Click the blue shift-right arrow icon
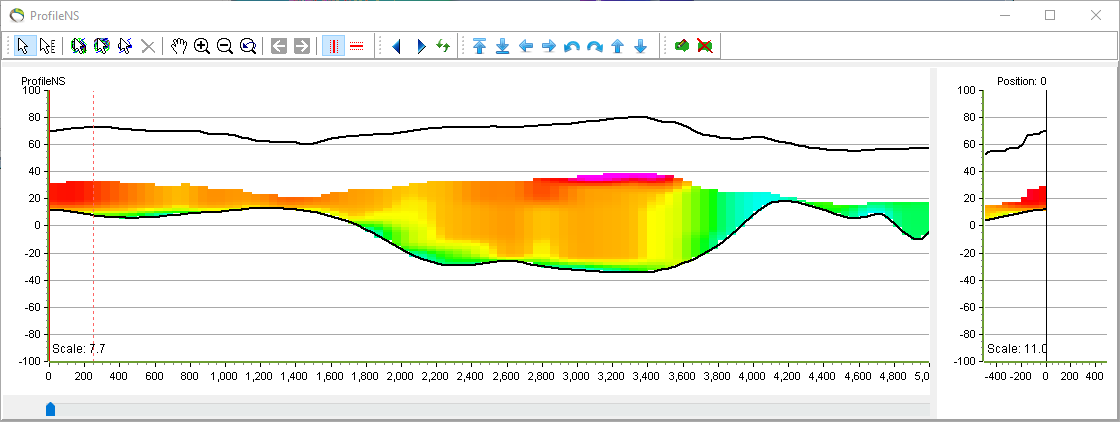This screenshot has width=1120, height=422. 549,46
